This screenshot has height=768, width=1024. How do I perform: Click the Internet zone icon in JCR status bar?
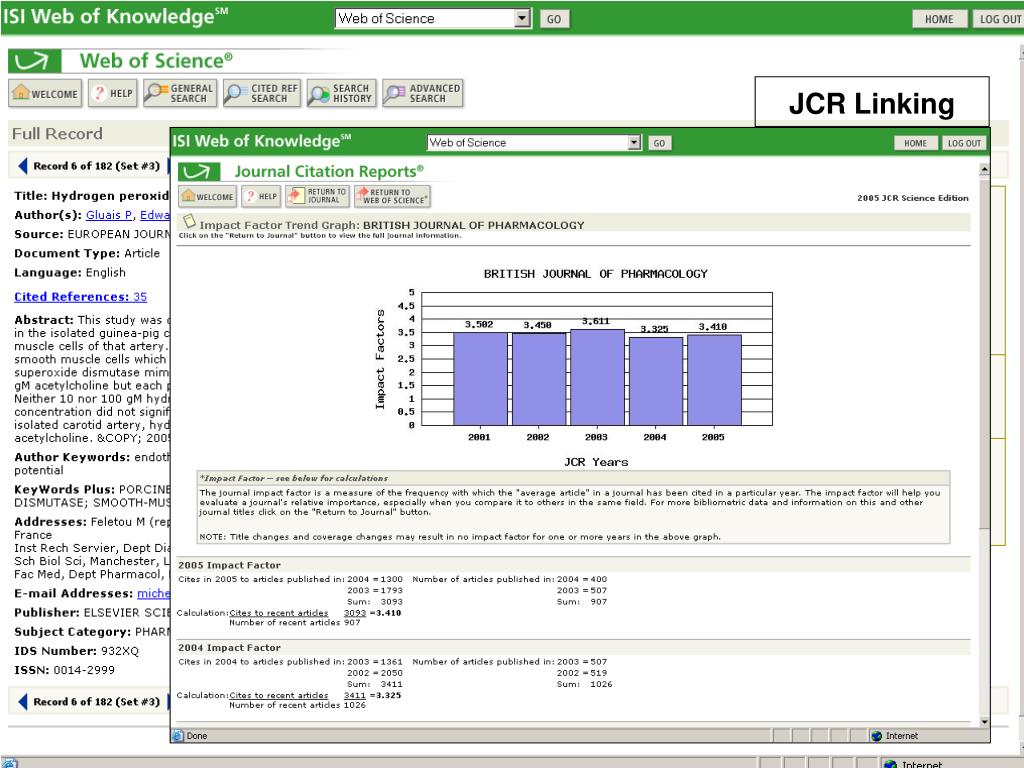point(876,736)
